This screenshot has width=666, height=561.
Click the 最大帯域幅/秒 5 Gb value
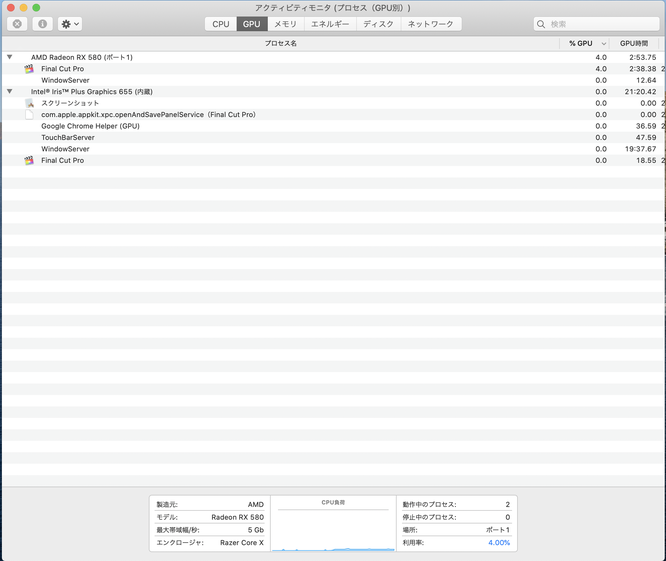coord(256,530)
